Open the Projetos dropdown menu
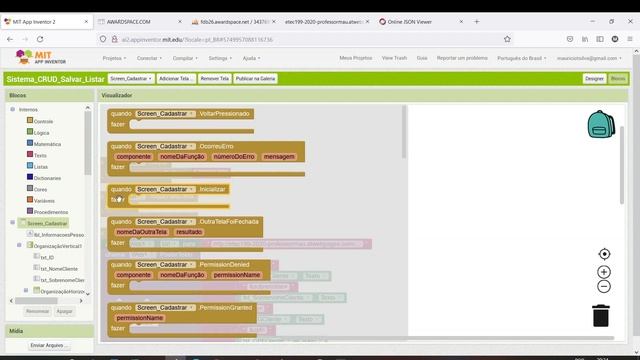The image size is (640, 360). 114,58
